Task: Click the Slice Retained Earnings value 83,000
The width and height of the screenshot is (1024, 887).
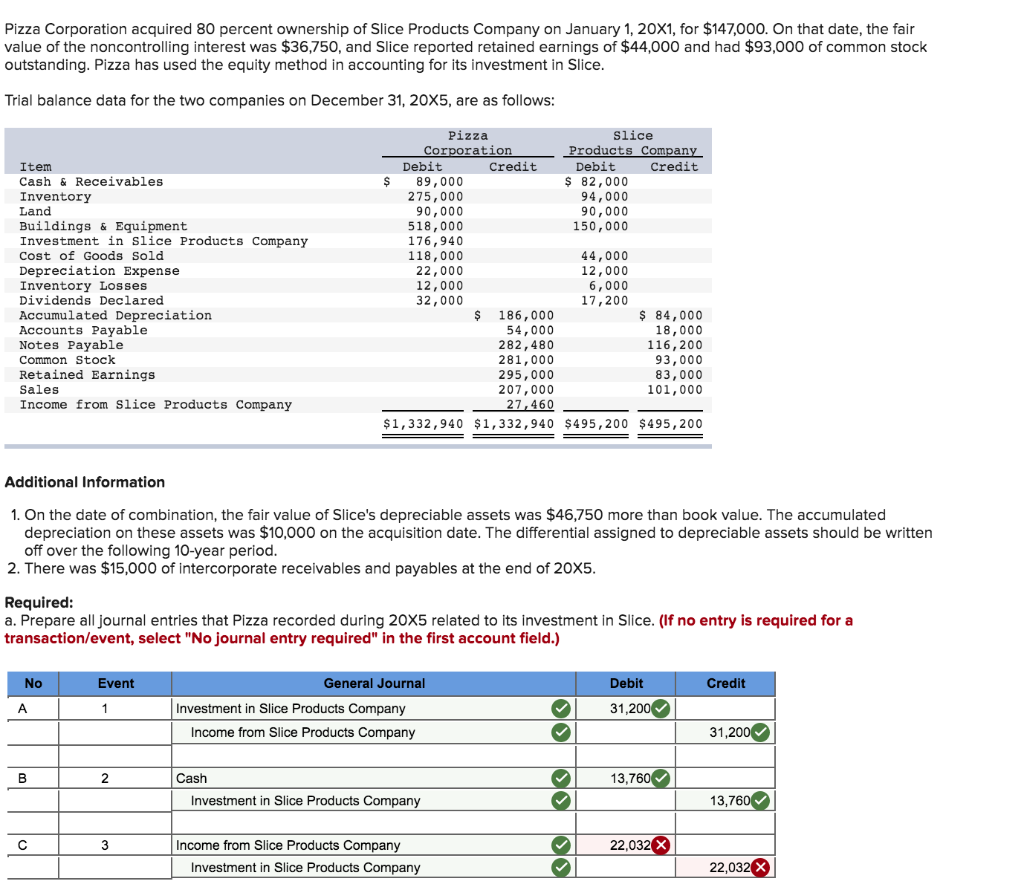Action: 679,375
